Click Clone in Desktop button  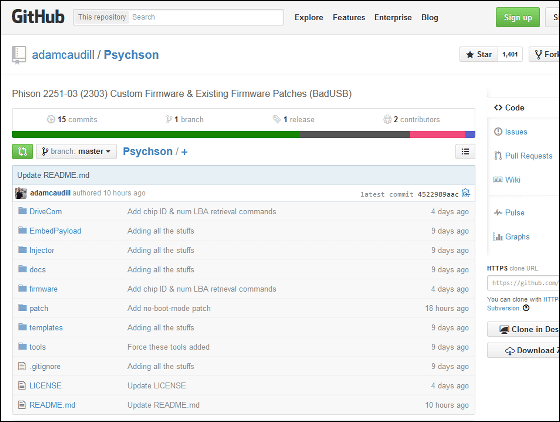(524, 329)
